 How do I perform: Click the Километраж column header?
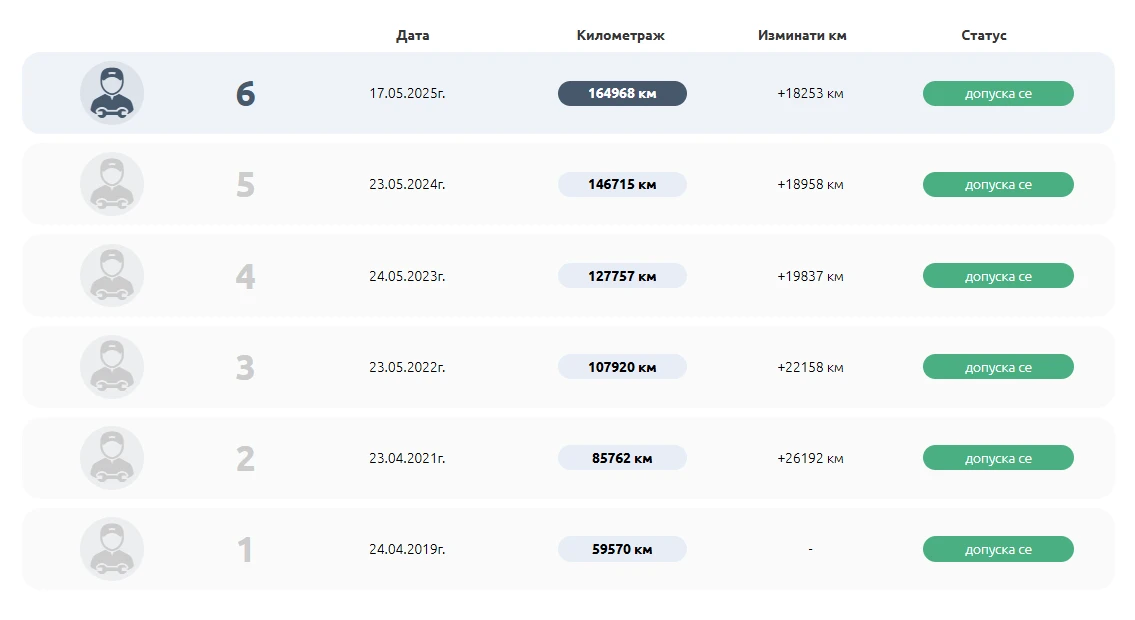coord(621,35)
